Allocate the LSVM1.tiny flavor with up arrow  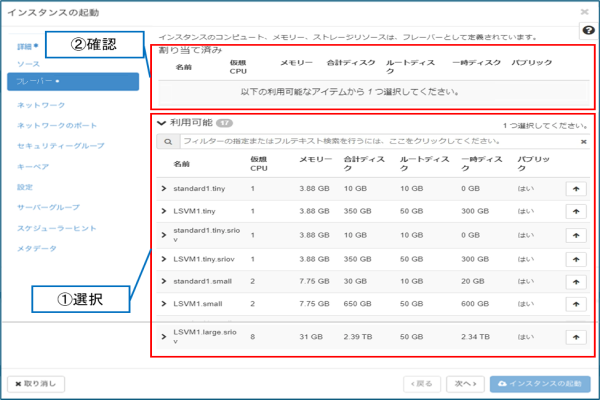click(x=577, y=211)
